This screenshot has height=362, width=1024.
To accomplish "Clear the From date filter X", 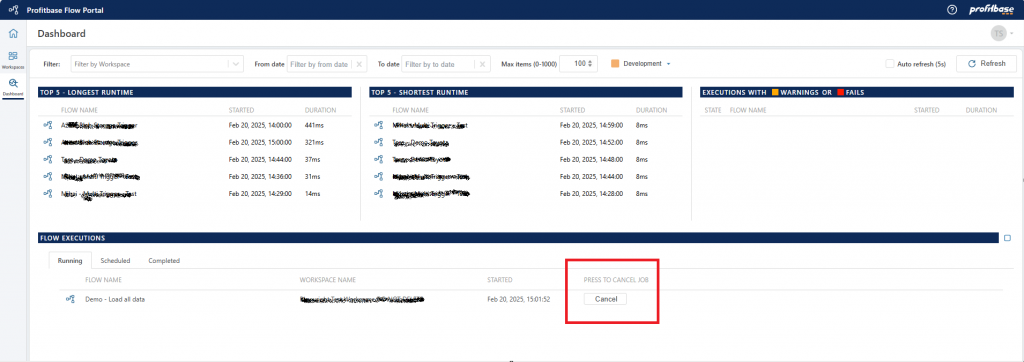I will click(x=360, y=64).
